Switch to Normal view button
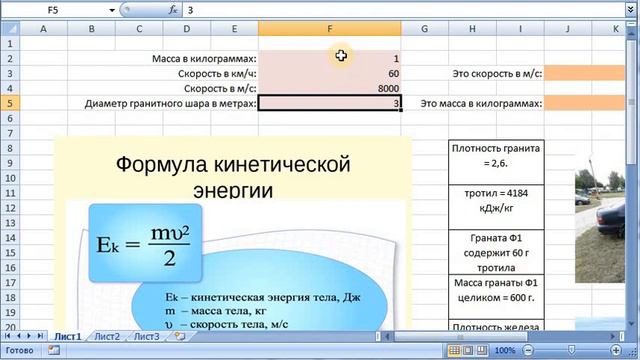Screen dimensions: 640x360 pos(454,350)
